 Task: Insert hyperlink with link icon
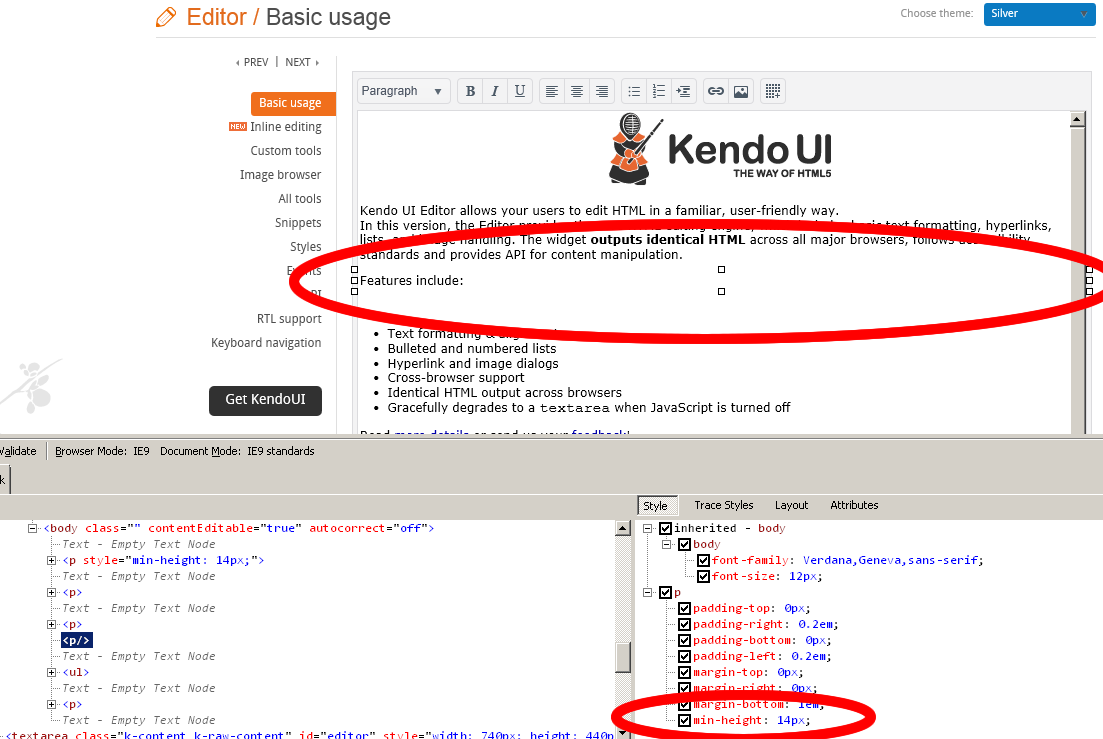click(x=715, y=91)
